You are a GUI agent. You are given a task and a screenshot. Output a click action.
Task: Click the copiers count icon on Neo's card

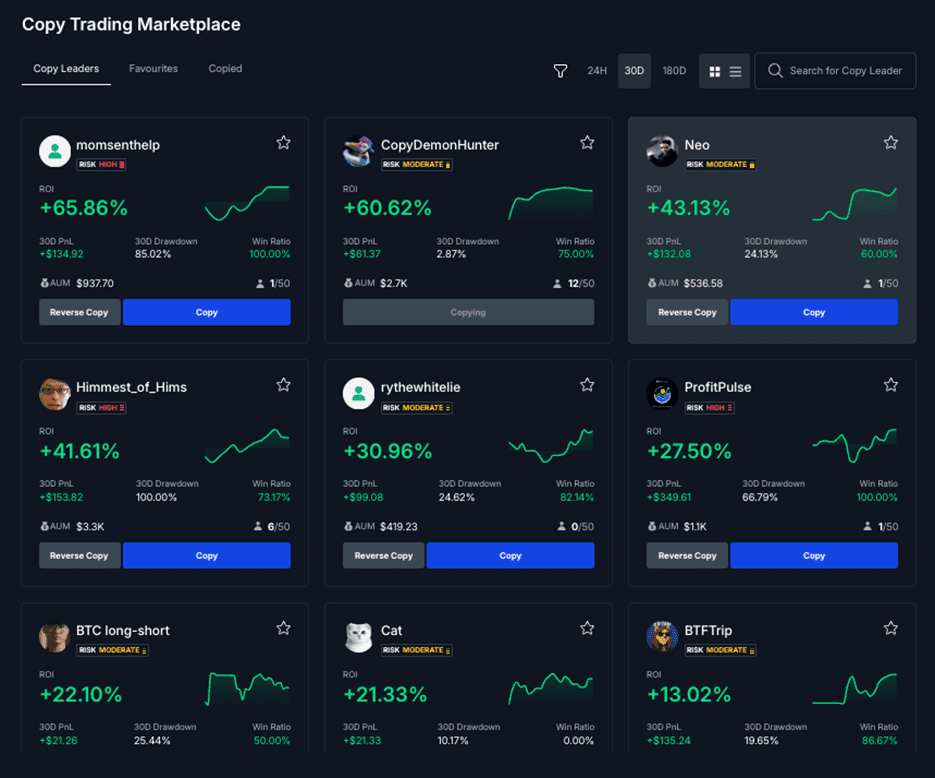click(x=866, y=283)
